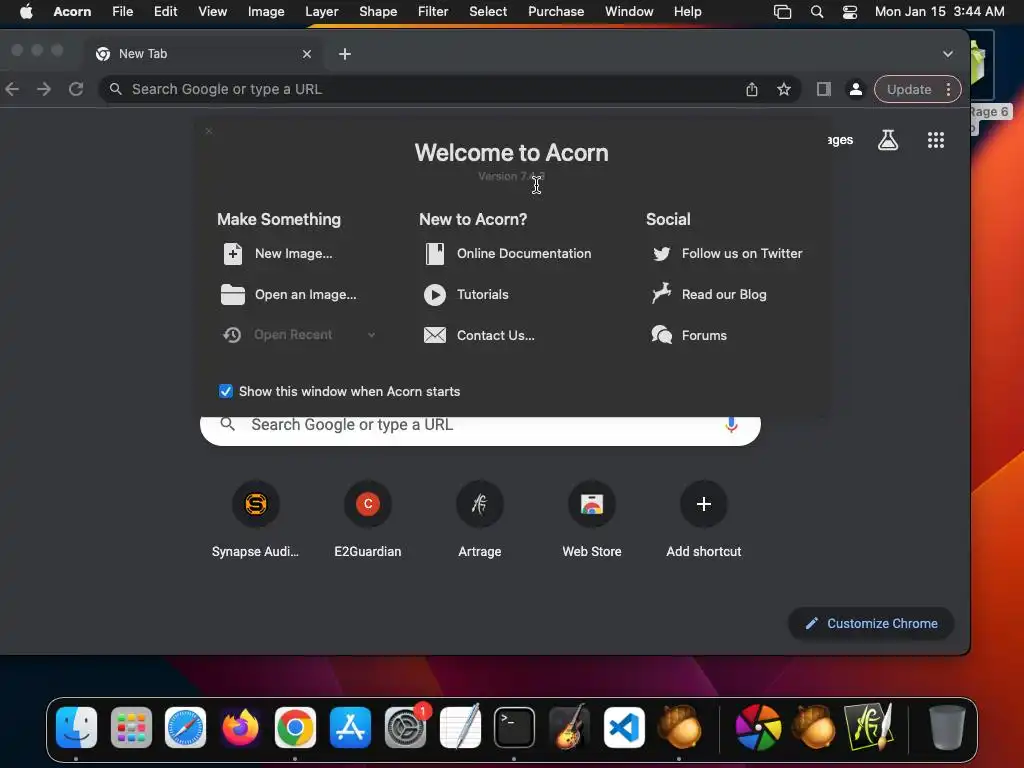Image resolution: width=1024 pixels, height=768 pixels.
Task: Open the E2Guardian shortcut
Action: (368, 520)
